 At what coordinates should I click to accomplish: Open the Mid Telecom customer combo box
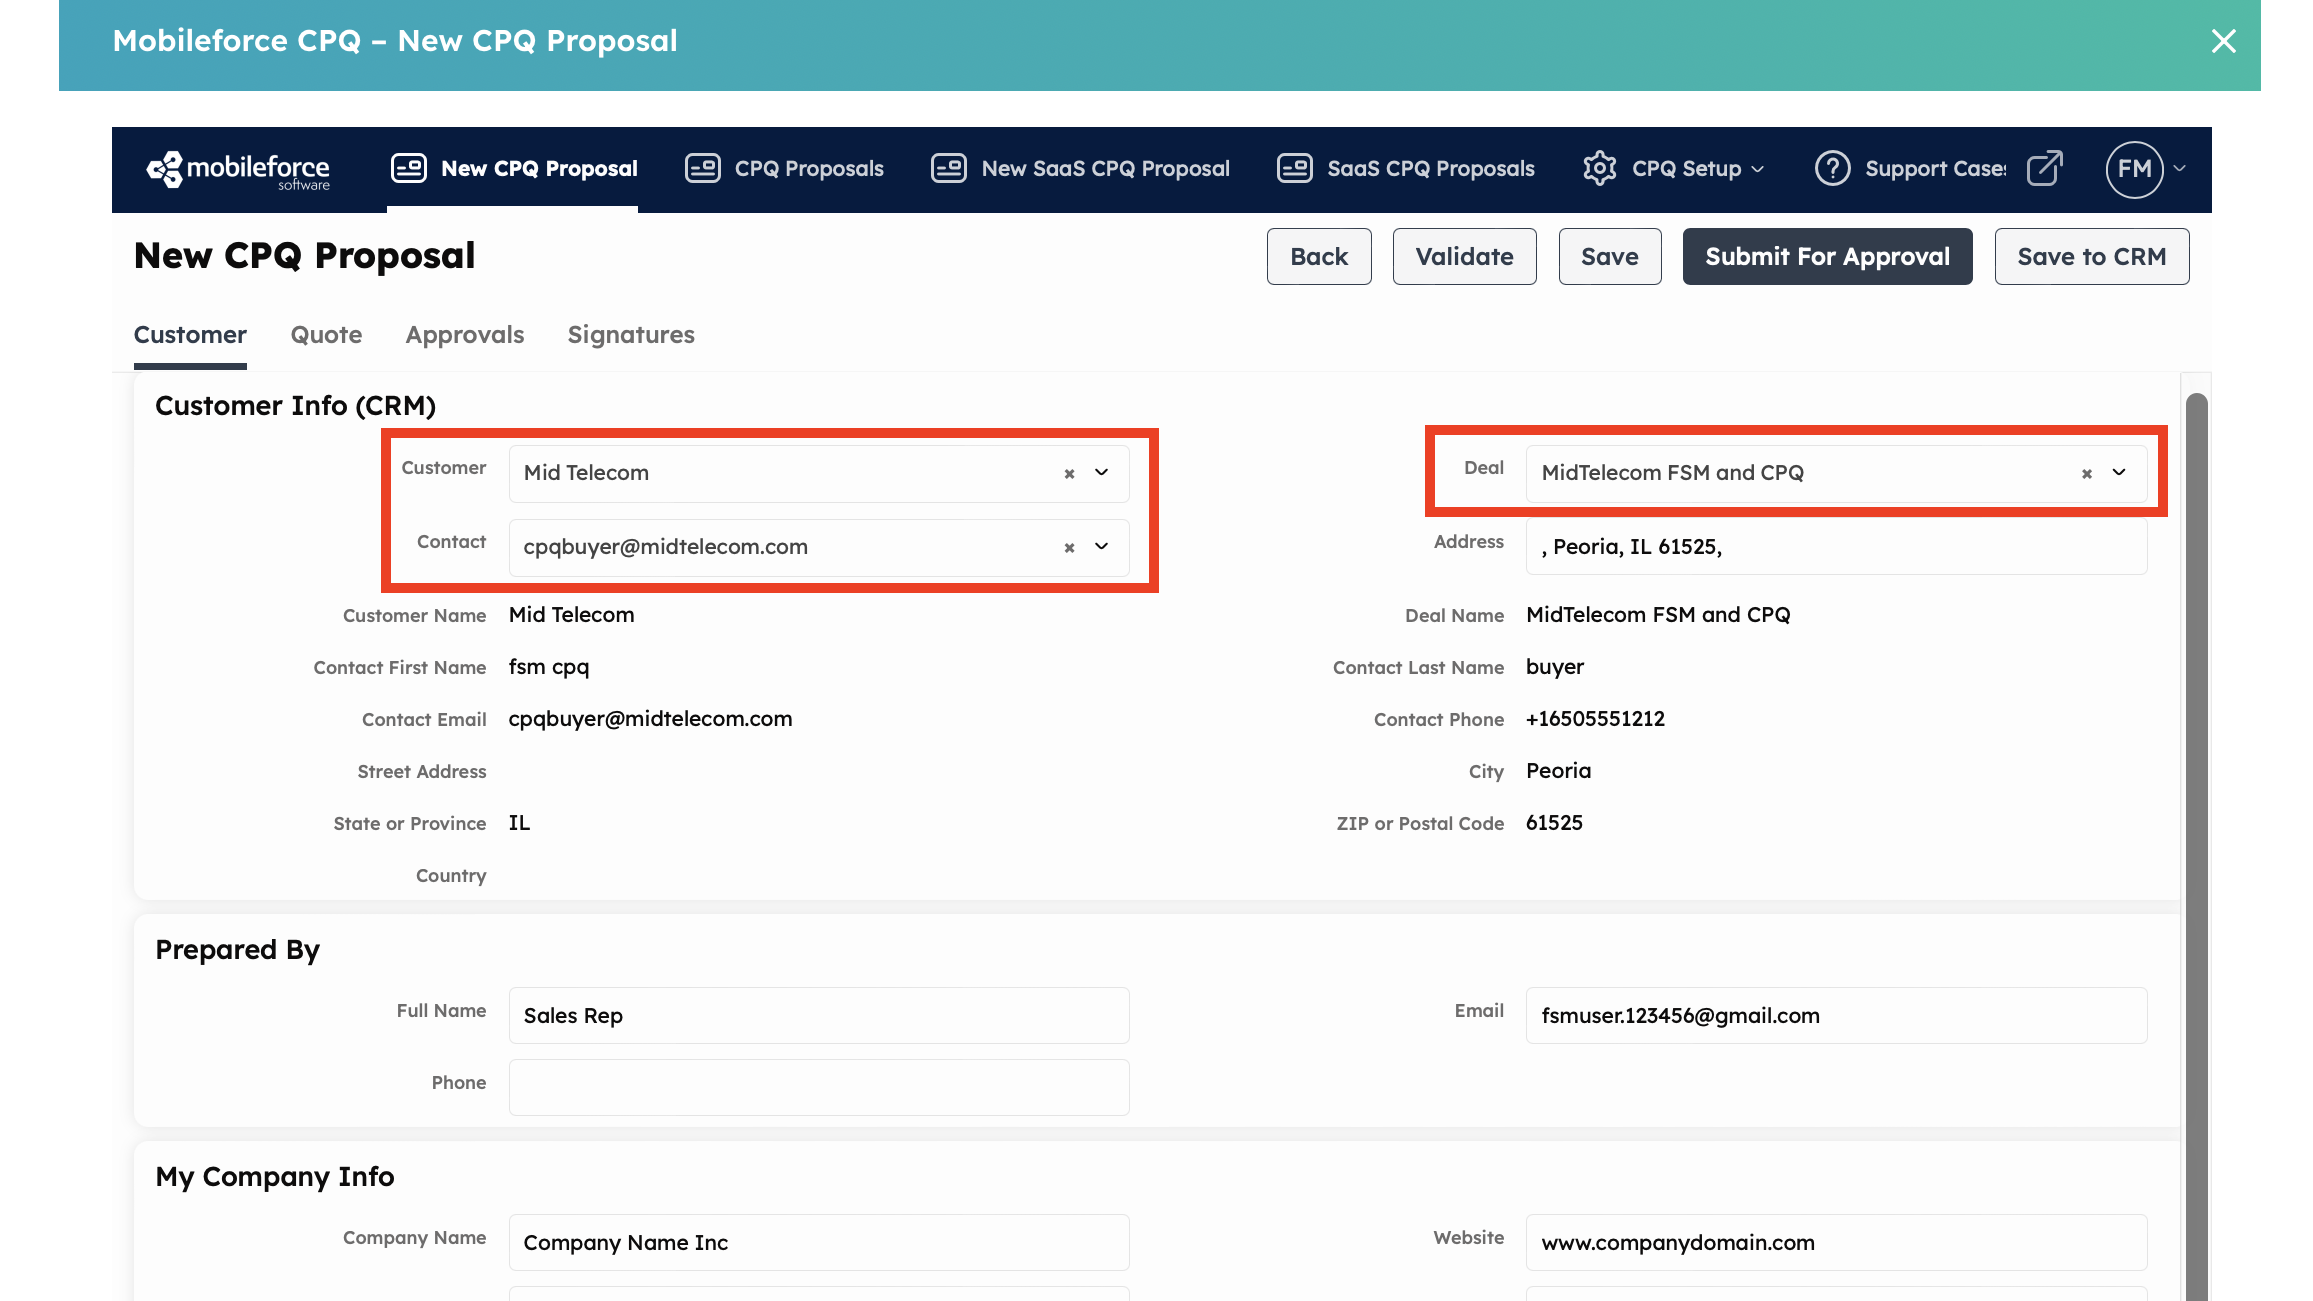tap(818, 473)
